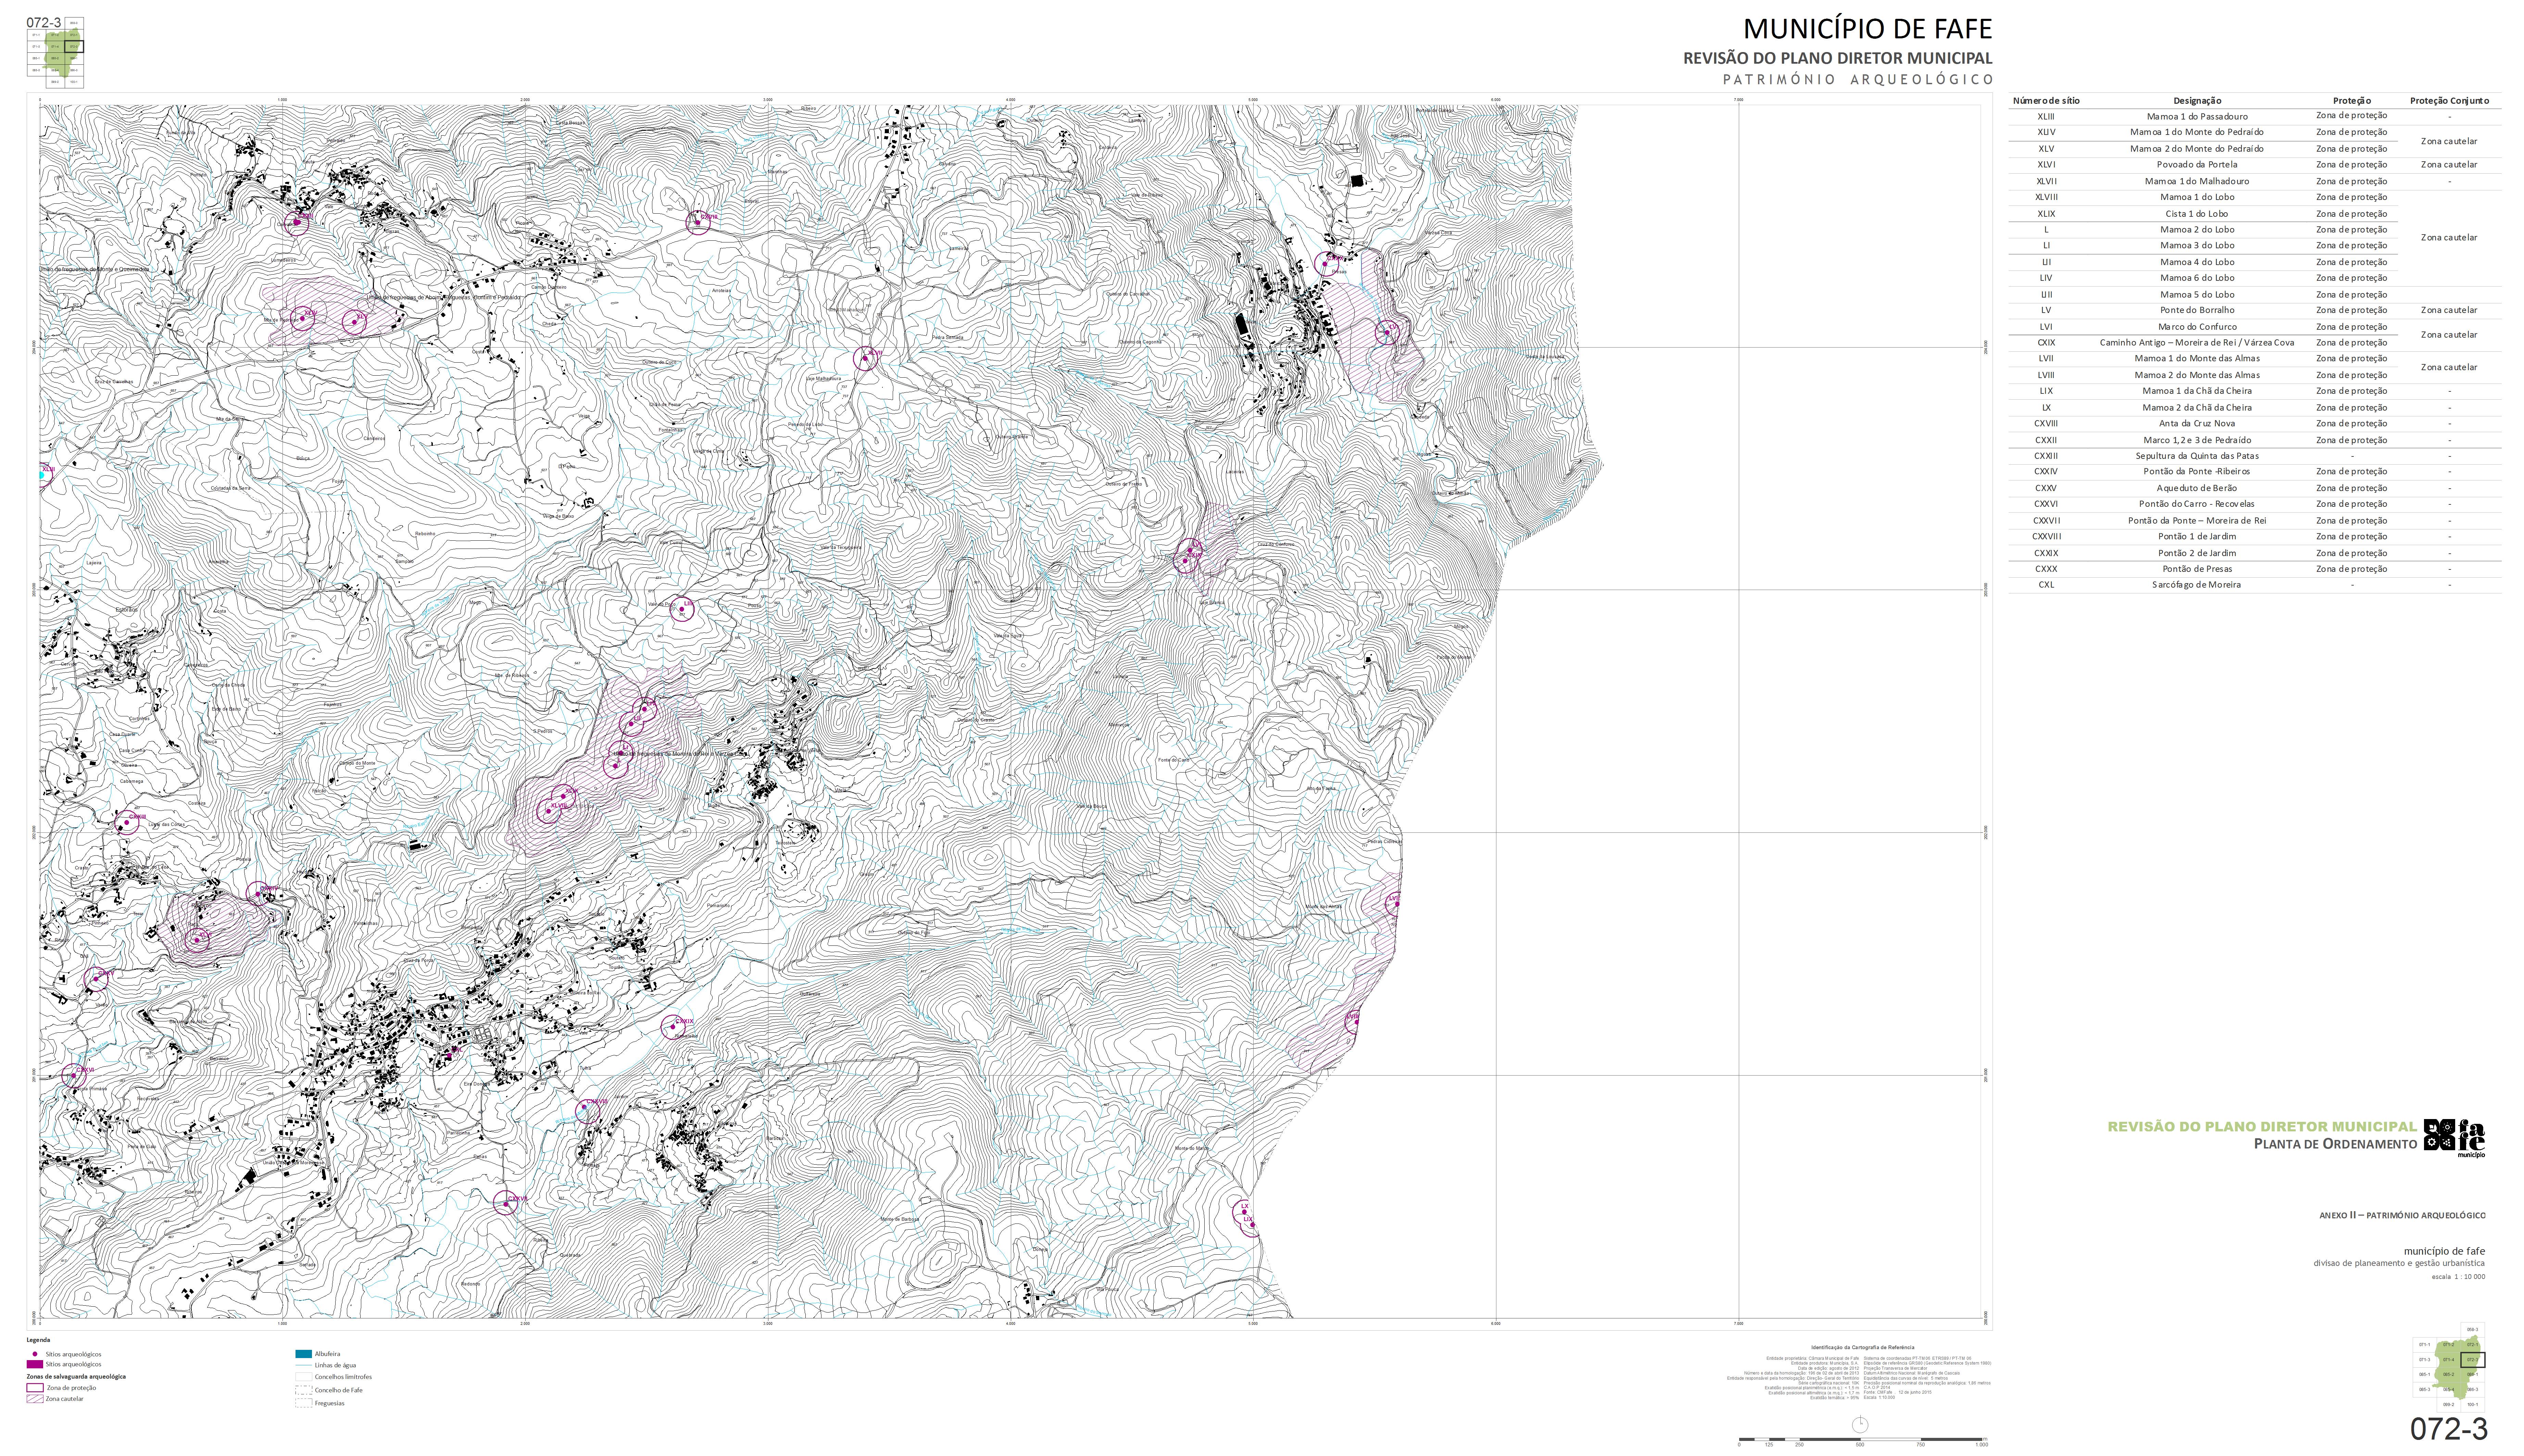Click the 'Número de sítio' table header

pos(2046,101)
